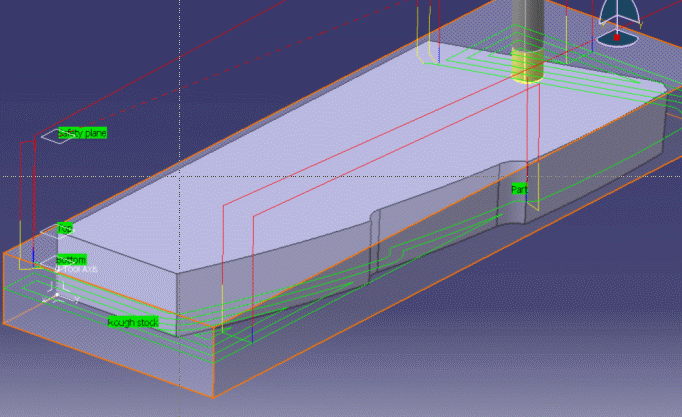This screenshot has width=682, height=417.
Task: Select the orange rough stock bottom front edge
Action: coord(100,357)
